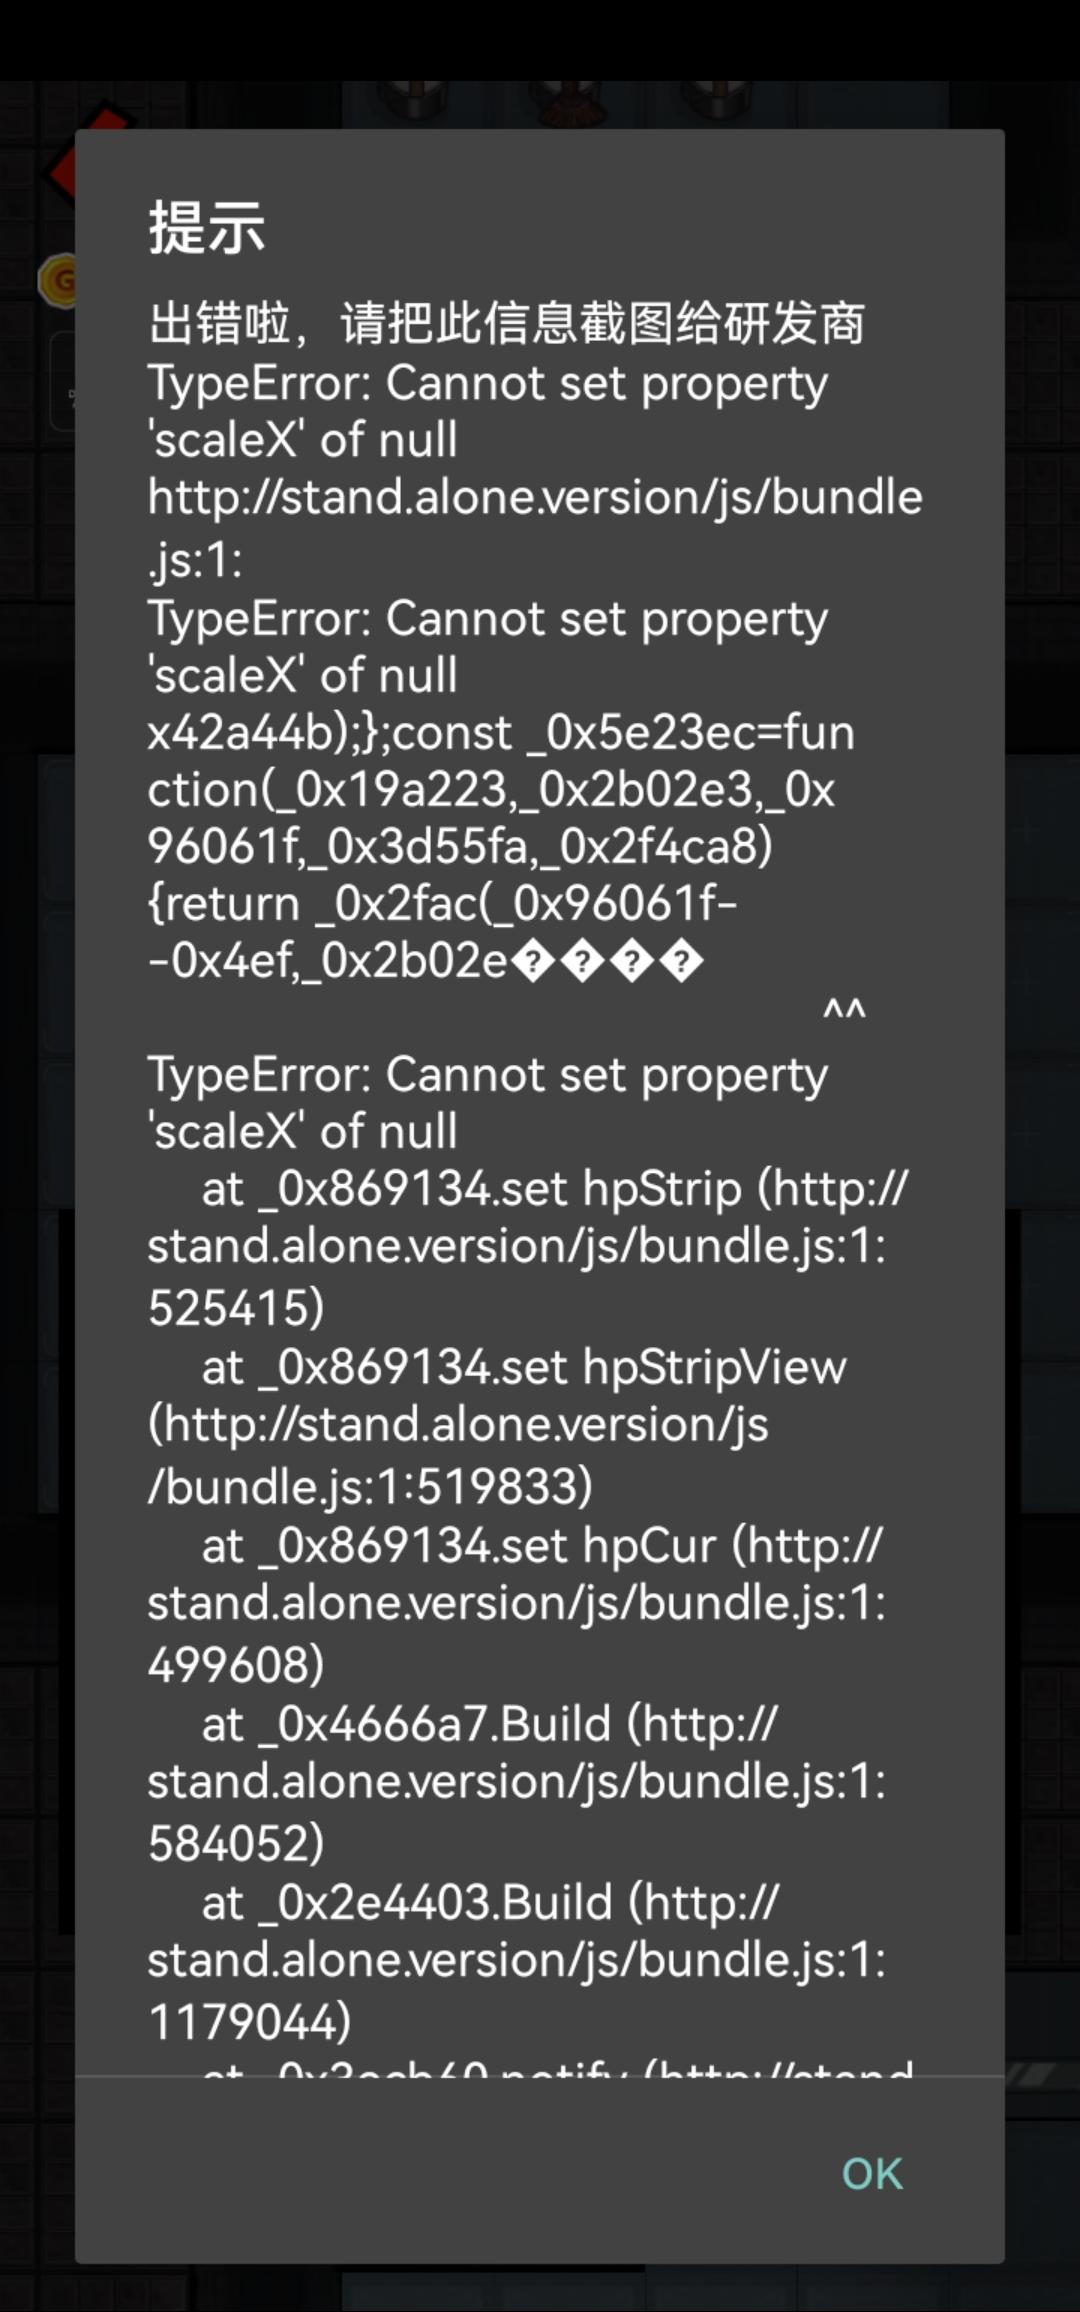Click the dialog title 提示
The height and width of the screenshot is (2312, 1080).
click(207, 227)
